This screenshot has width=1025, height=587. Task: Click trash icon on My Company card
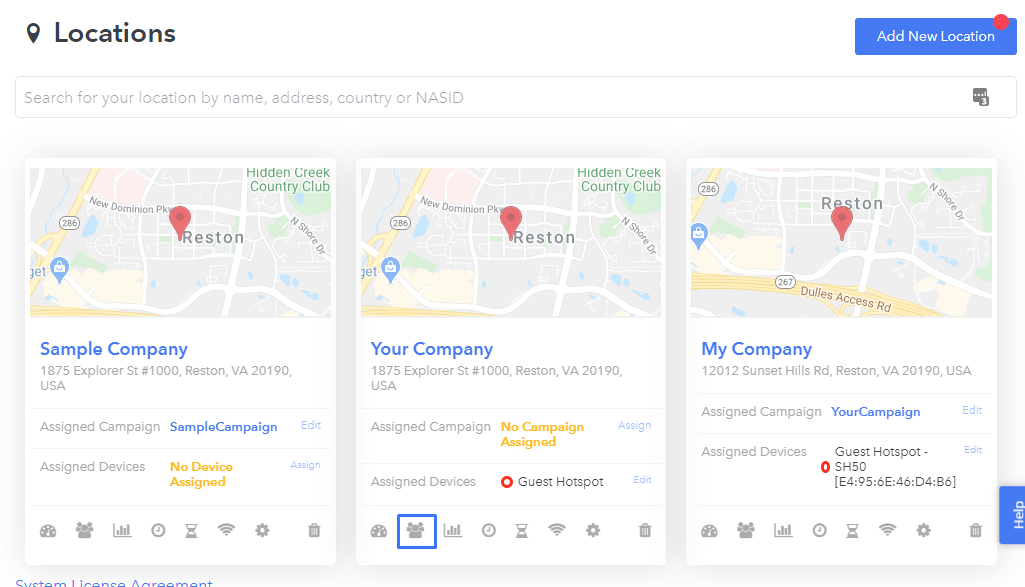(x=975, y=530)
